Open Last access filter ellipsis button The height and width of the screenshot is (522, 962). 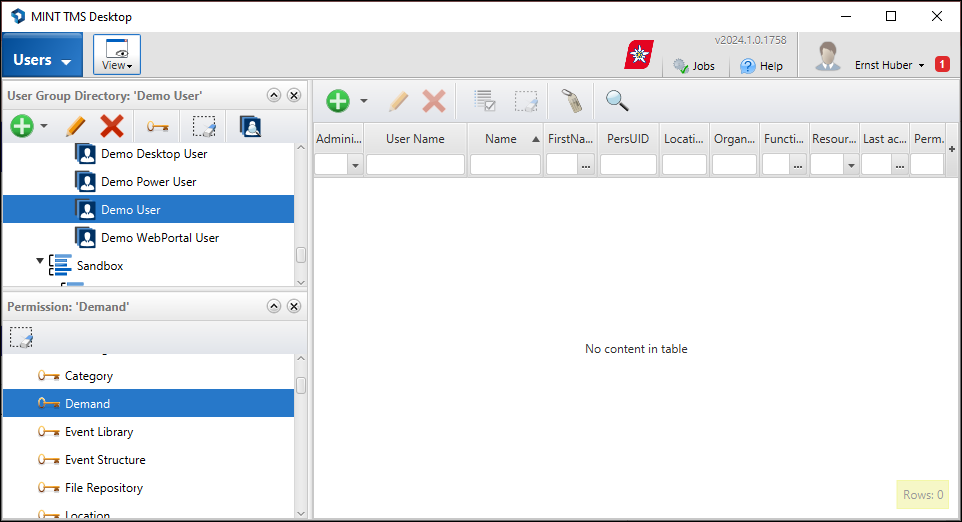[899, 165]
